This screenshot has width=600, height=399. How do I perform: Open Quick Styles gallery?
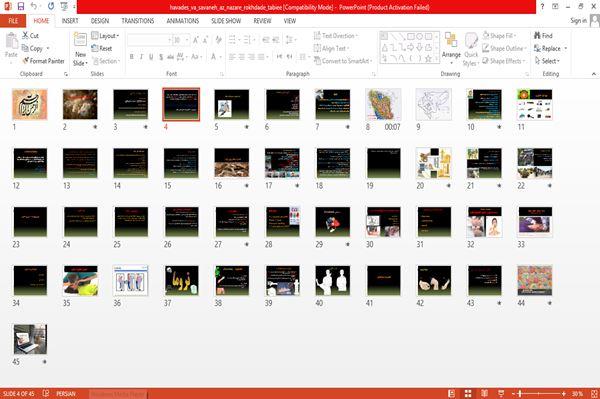[x=471, y=50]
